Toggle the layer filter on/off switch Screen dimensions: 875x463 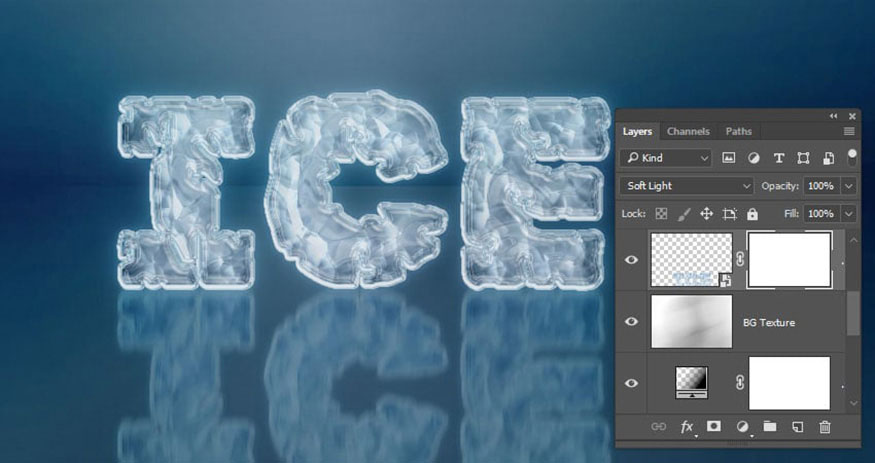852,157
